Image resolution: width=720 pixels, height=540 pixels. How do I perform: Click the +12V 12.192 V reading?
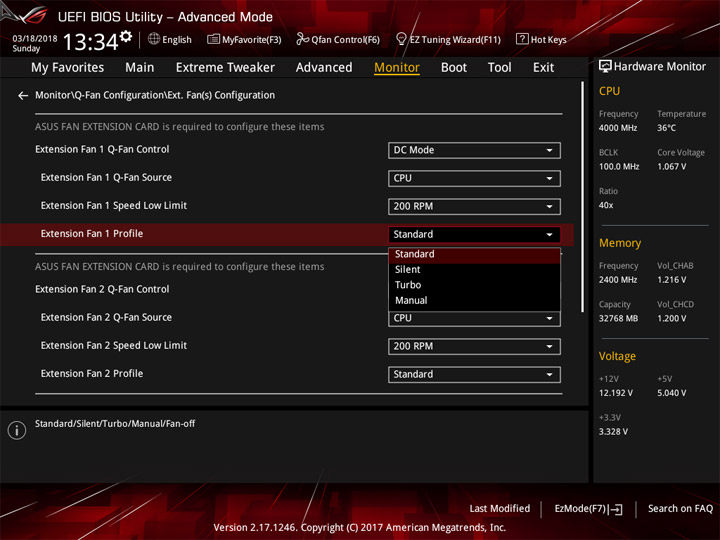tap(615, 393)
